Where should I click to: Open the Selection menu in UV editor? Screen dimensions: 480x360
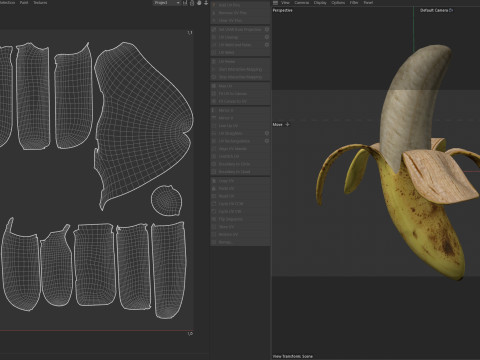point(7,3)
